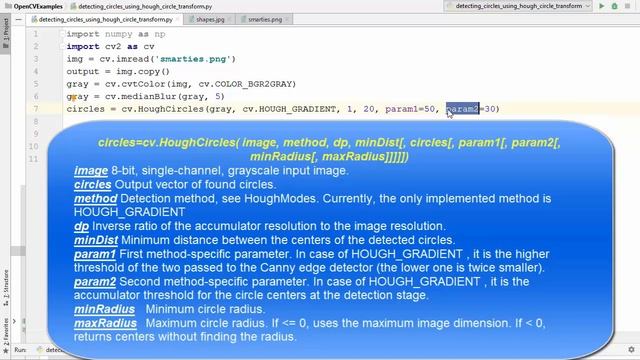
Task: Click the 'param2' heading in the overlay
Action: 95,281
